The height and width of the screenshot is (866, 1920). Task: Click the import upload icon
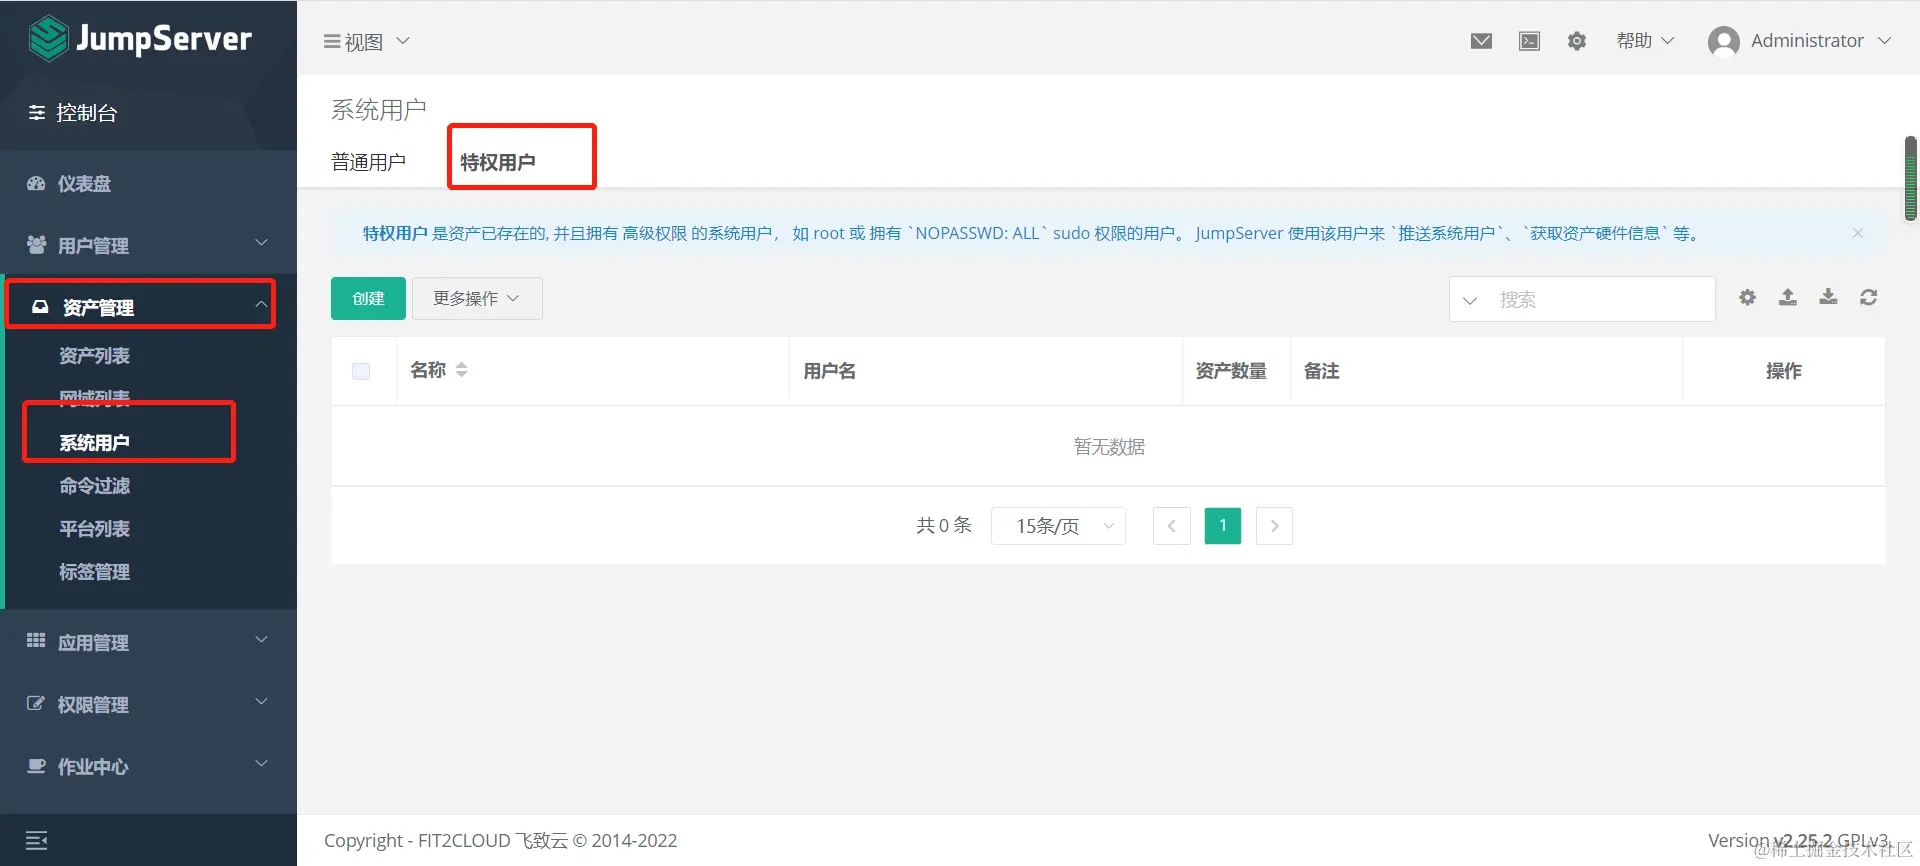[1788, 297]
